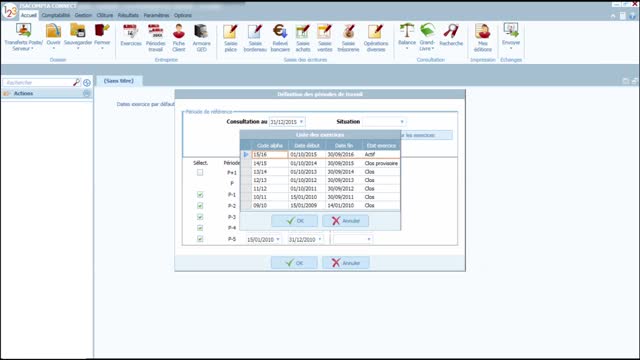Select the 14/15 exercice row
Image resolution: width=640 pixels, height=360 pixels.
pos(320,163)
